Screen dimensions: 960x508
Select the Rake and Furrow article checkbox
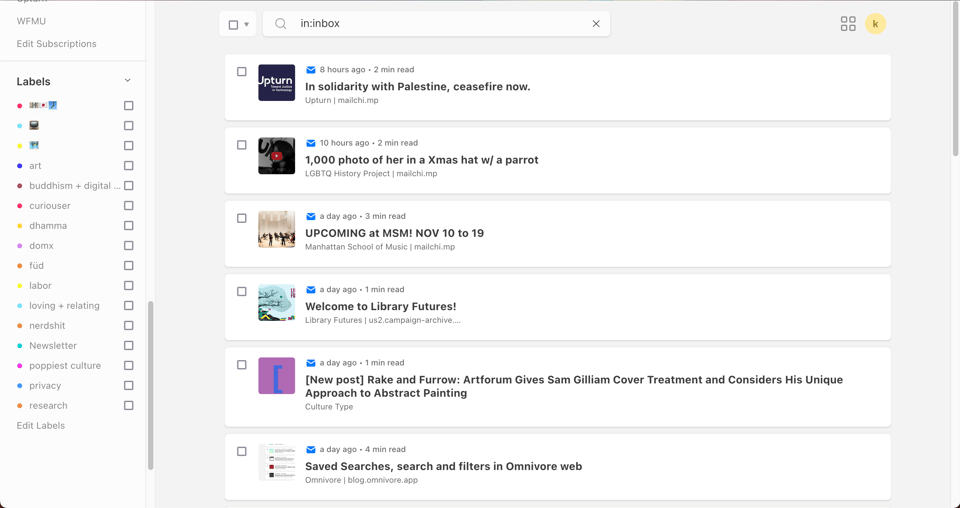(242, 365)
